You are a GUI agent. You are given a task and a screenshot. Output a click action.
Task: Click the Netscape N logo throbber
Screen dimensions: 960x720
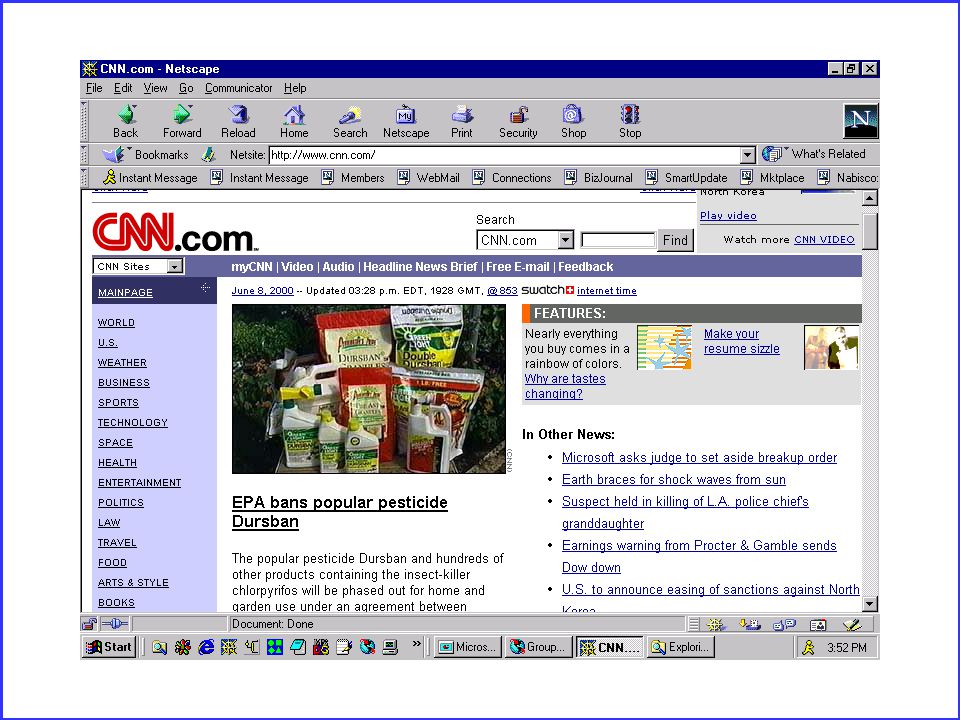click(x=861, y=121)
